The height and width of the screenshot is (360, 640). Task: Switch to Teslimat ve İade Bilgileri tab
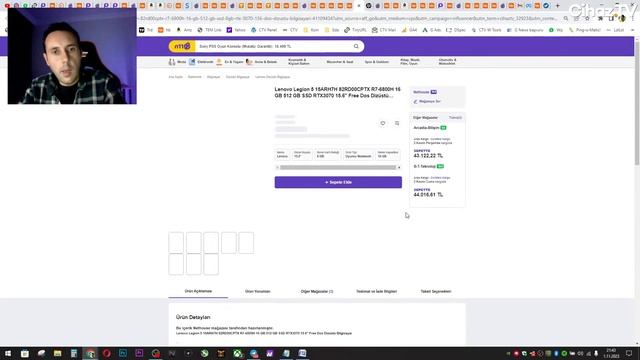point(376,291)
